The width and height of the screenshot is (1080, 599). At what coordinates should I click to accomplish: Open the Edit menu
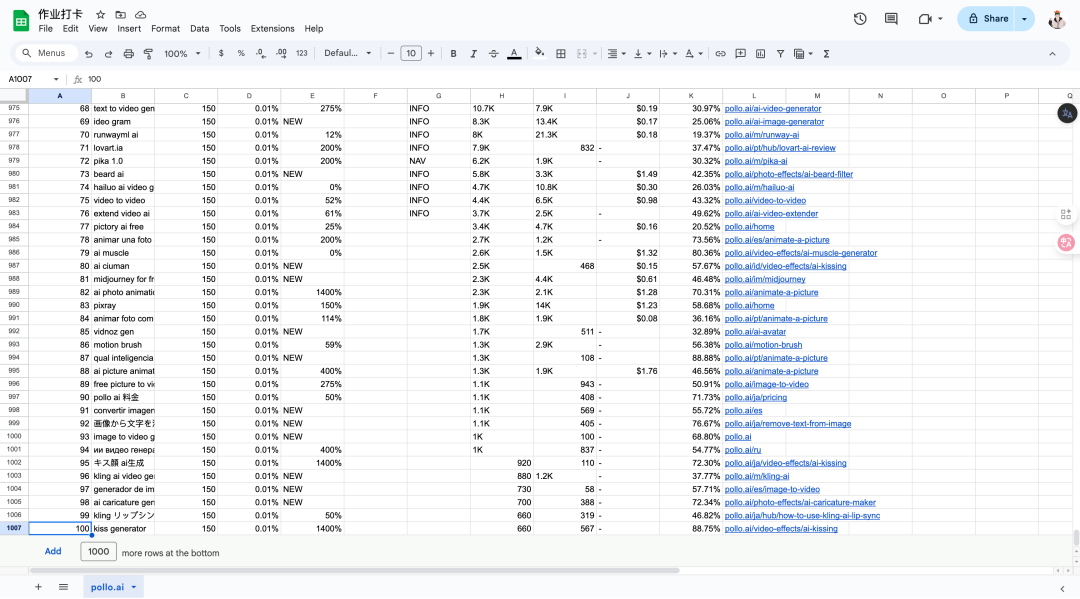[70, 29]
